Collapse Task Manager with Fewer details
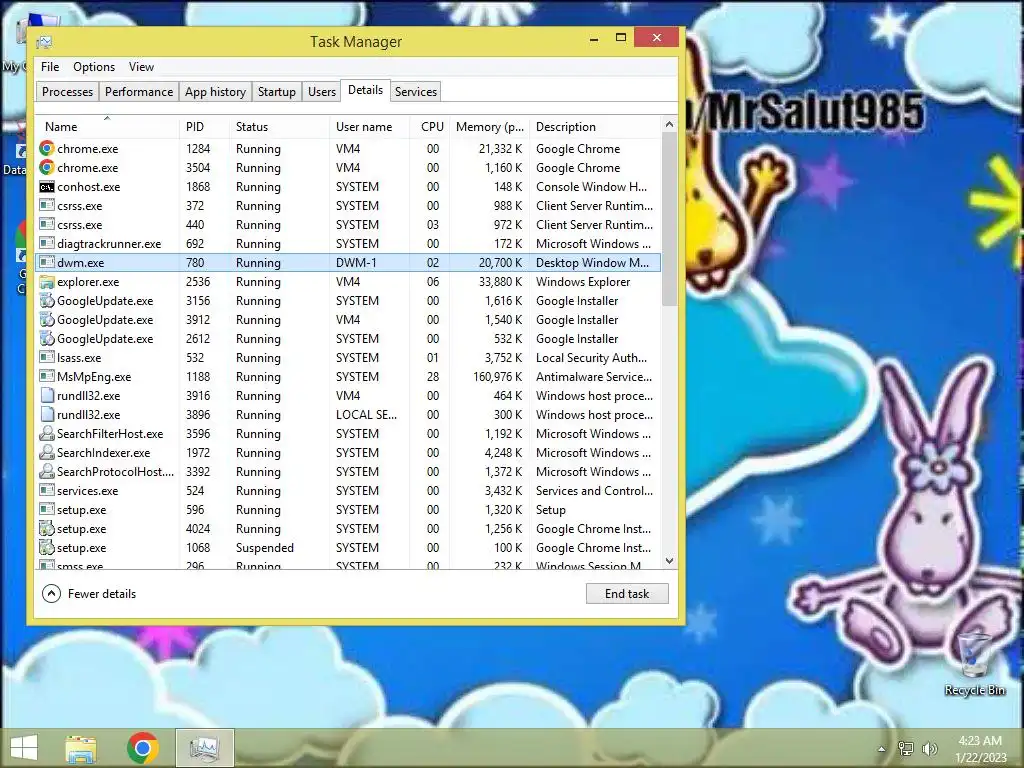 [89, 594]
